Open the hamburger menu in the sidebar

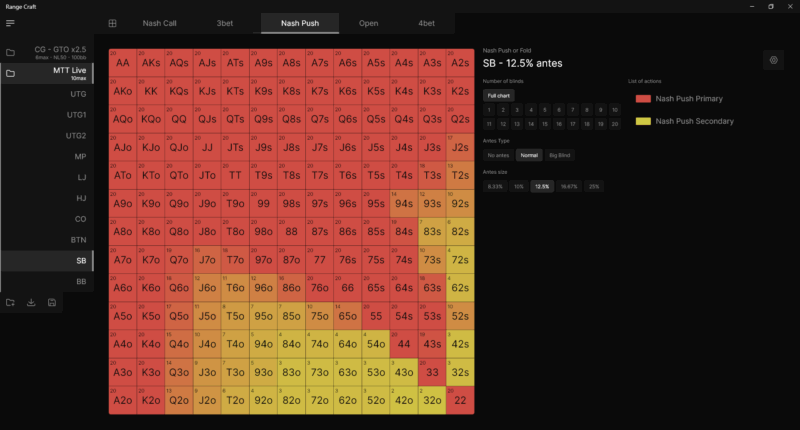pyautogui.click(x=10, y=23)
